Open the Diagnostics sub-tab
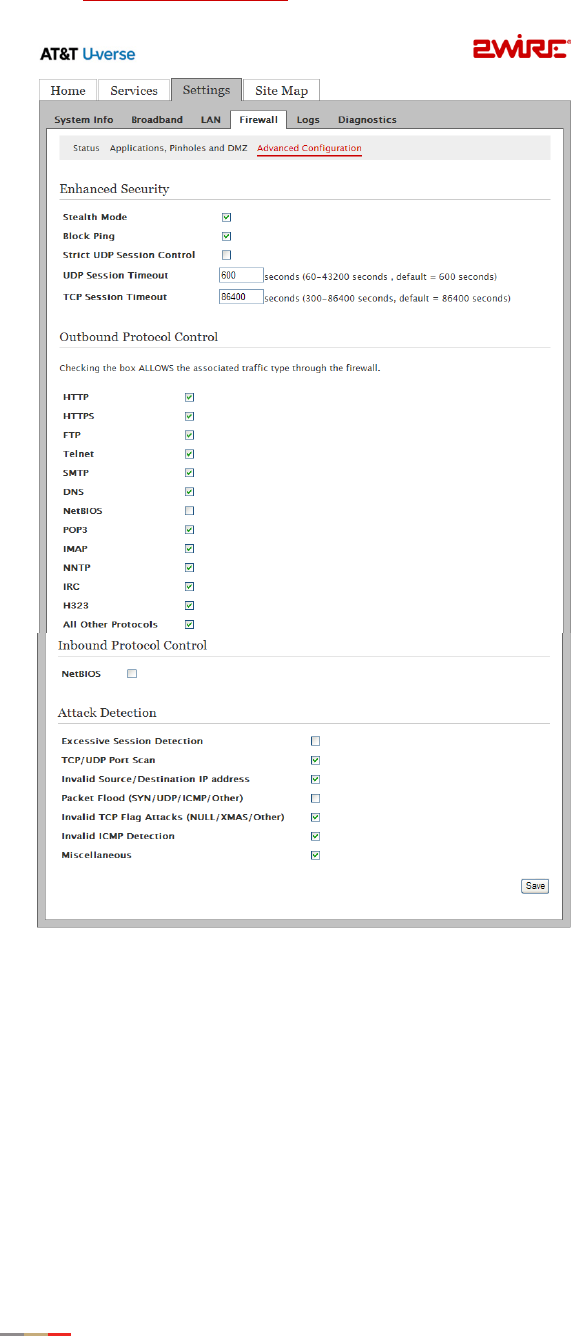Viewport: 575px width, 1336px height. pyautogui.click(x=367, y=120)
